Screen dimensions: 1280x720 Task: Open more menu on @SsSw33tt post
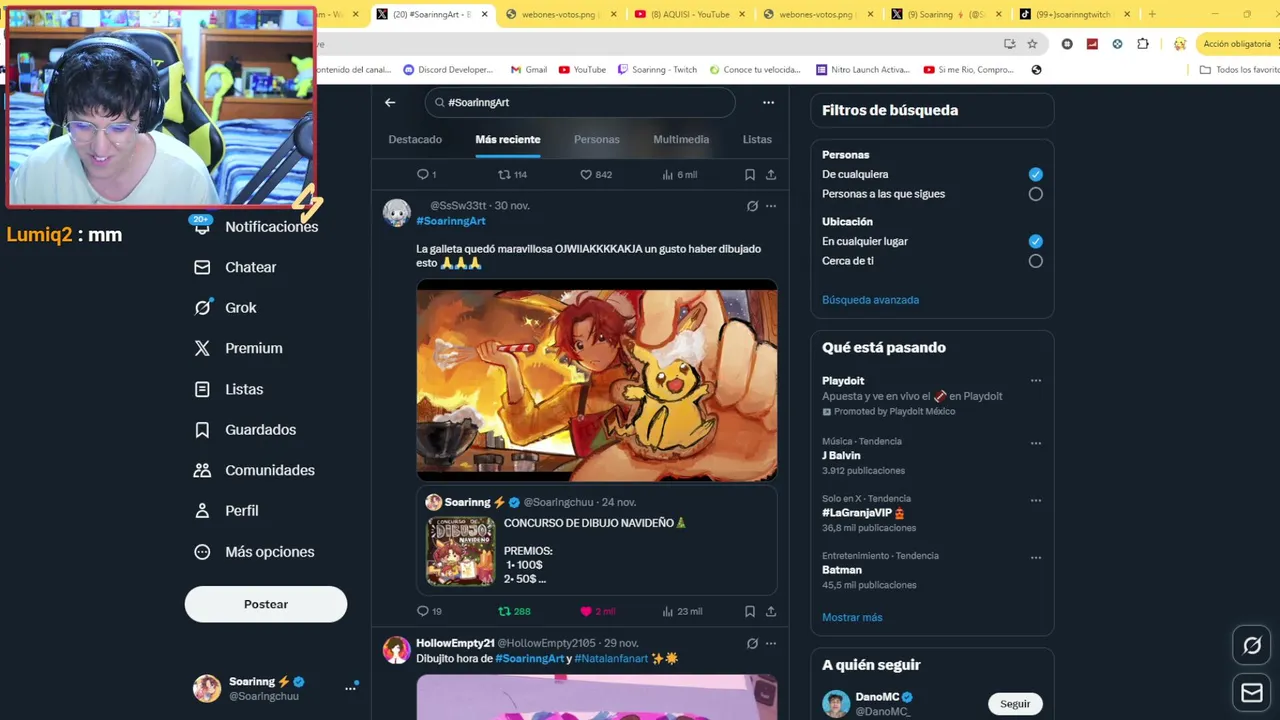771,206
